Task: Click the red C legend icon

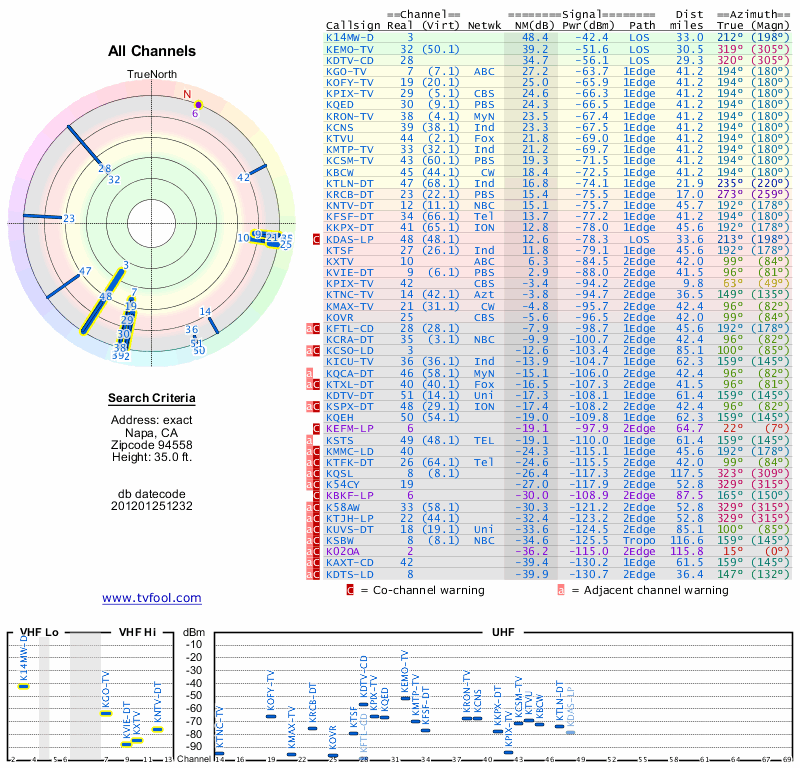Action: [x=350, y=590]
